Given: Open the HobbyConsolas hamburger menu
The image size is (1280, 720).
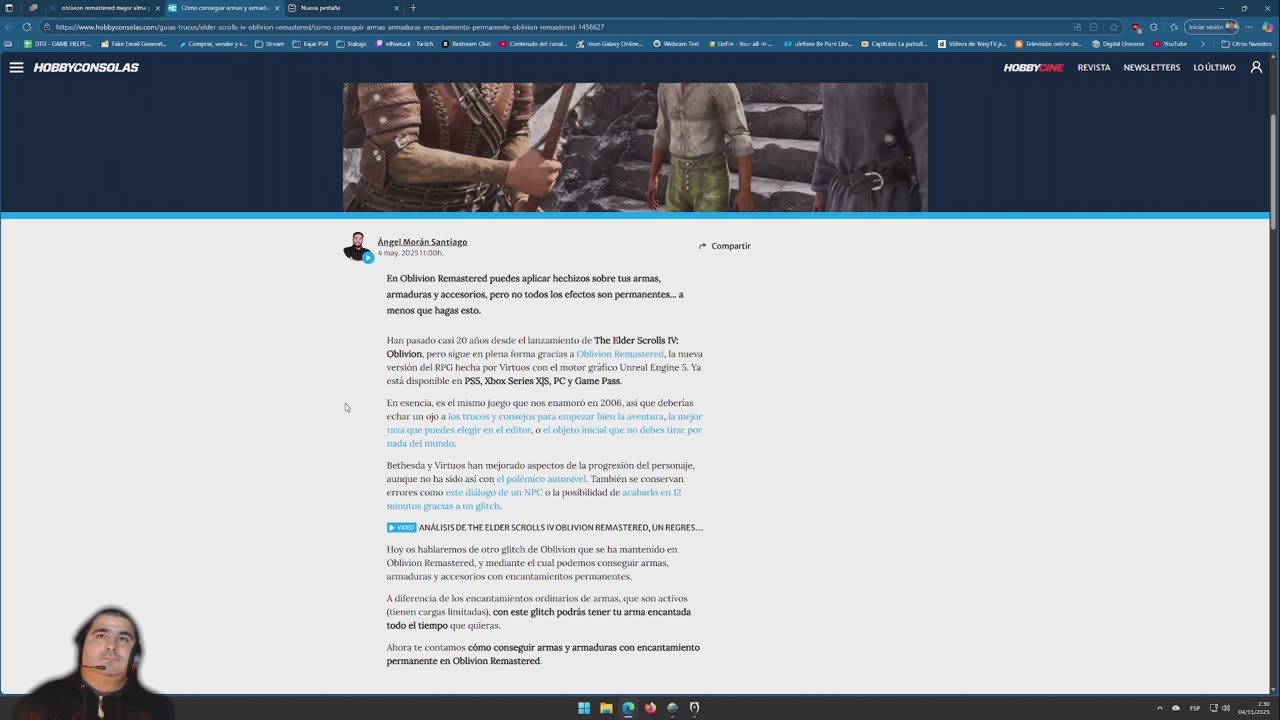Looking at the screenshot, I should pyautogui.click(x=16, y=67).
